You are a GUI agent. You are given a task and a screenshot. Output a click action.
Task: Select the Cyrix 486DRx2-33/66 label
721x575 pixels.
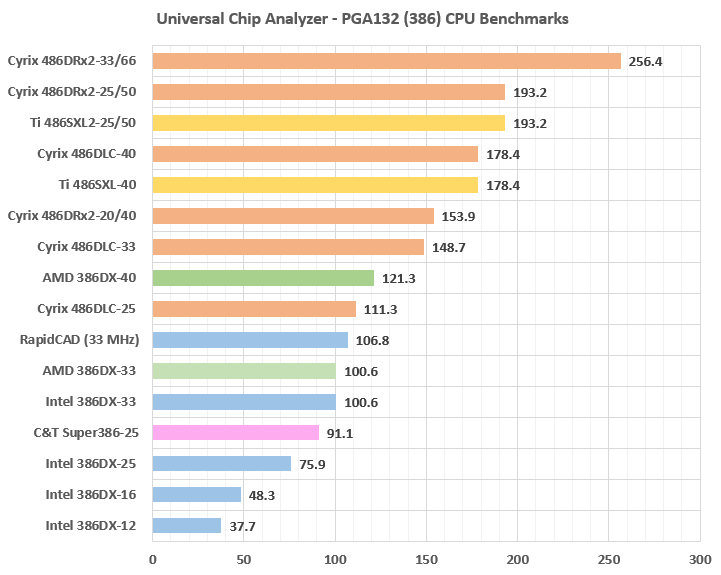[x=72, y=61]
